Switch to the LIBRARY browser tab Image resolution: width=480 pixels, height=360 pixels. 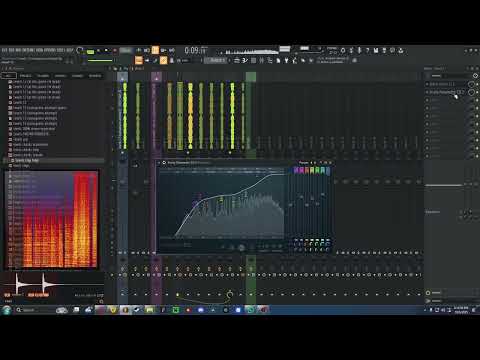[x=60, y=76]
